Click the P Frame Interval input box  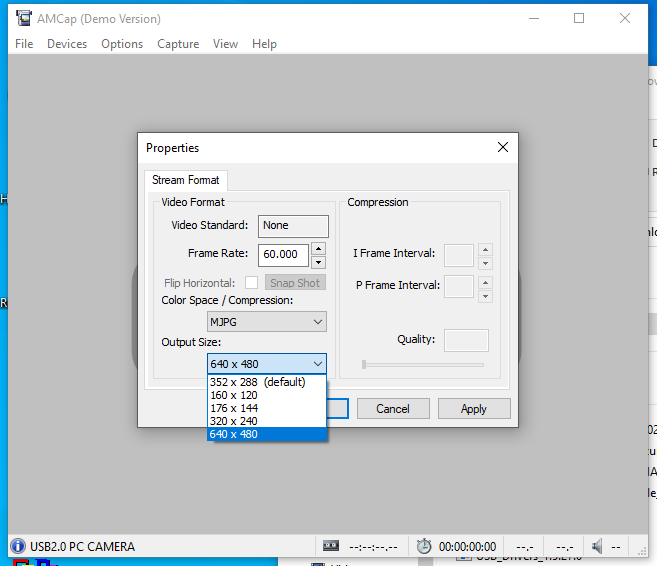(x=459, y=287)
